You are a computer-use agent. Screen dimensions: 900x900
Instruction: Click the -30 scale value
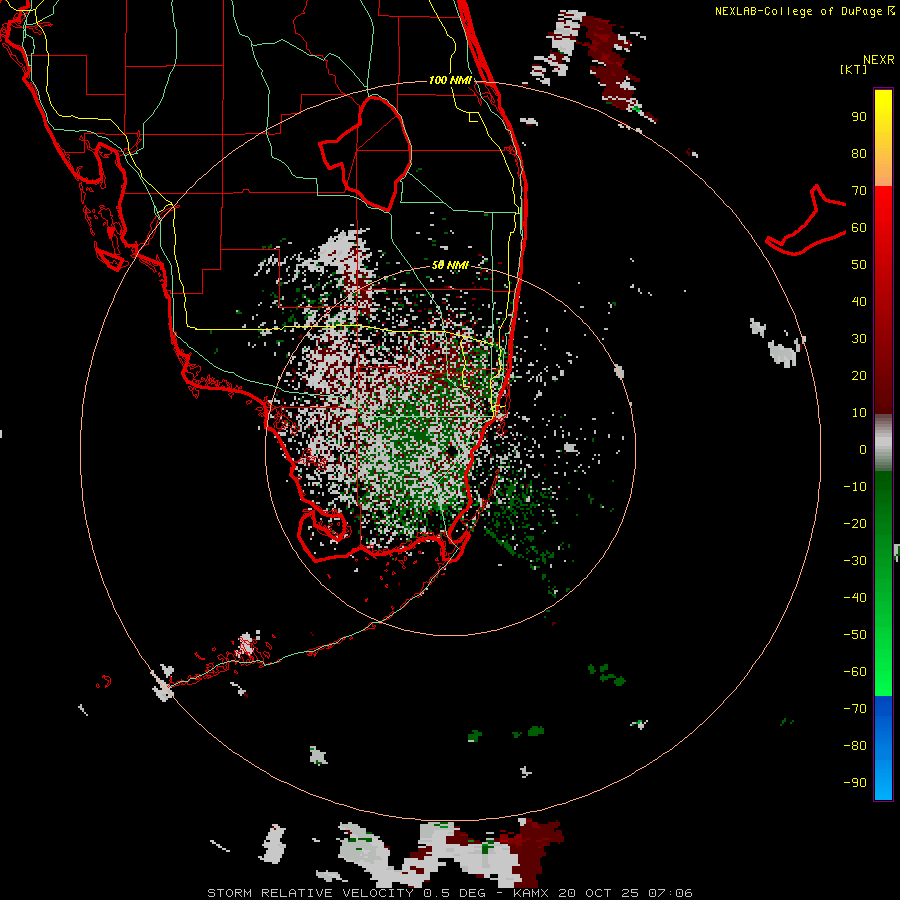[x=855, y=561]
